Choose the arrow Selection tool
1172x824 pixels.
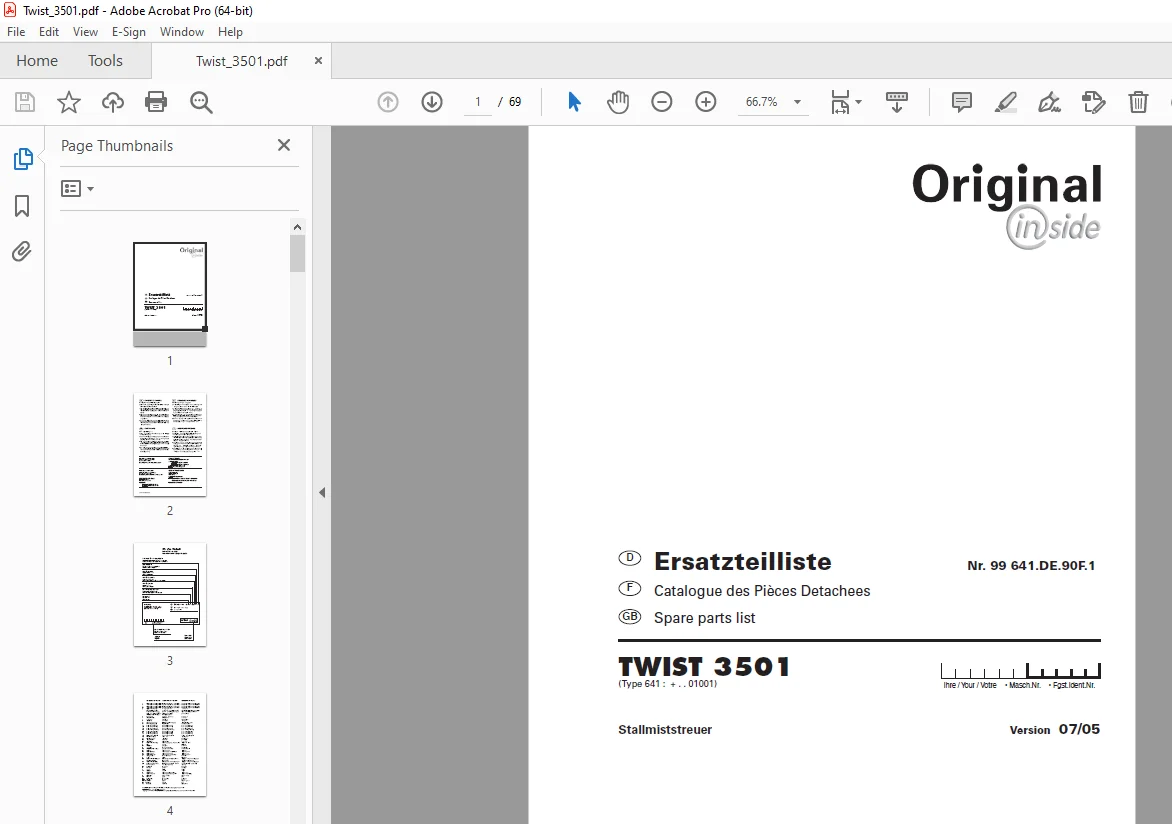574,102
